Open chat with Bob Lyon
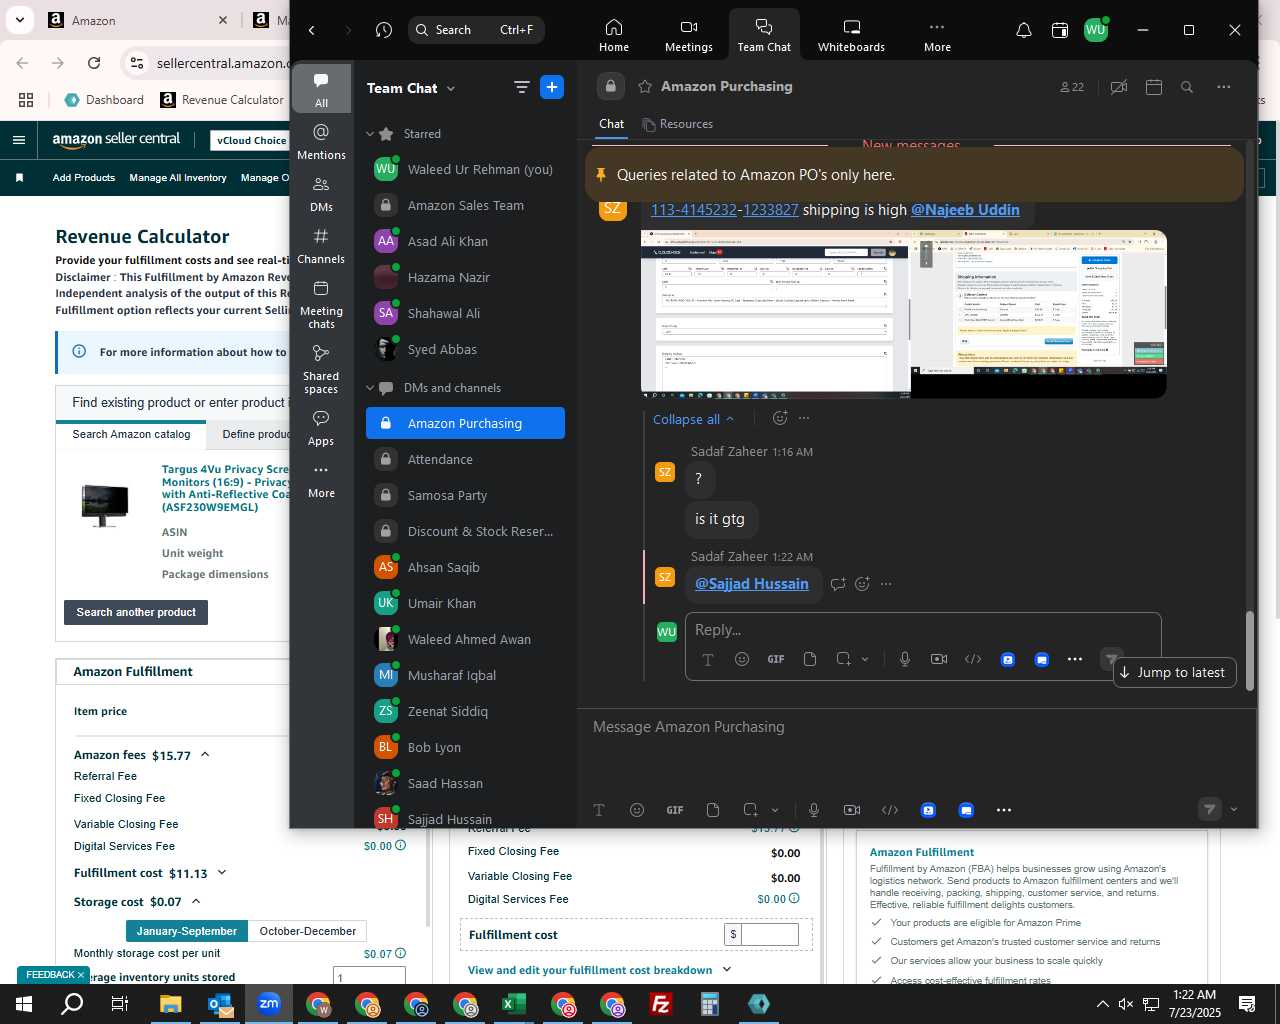The width and height of the screenshot is (1280, 1024). 465,747
